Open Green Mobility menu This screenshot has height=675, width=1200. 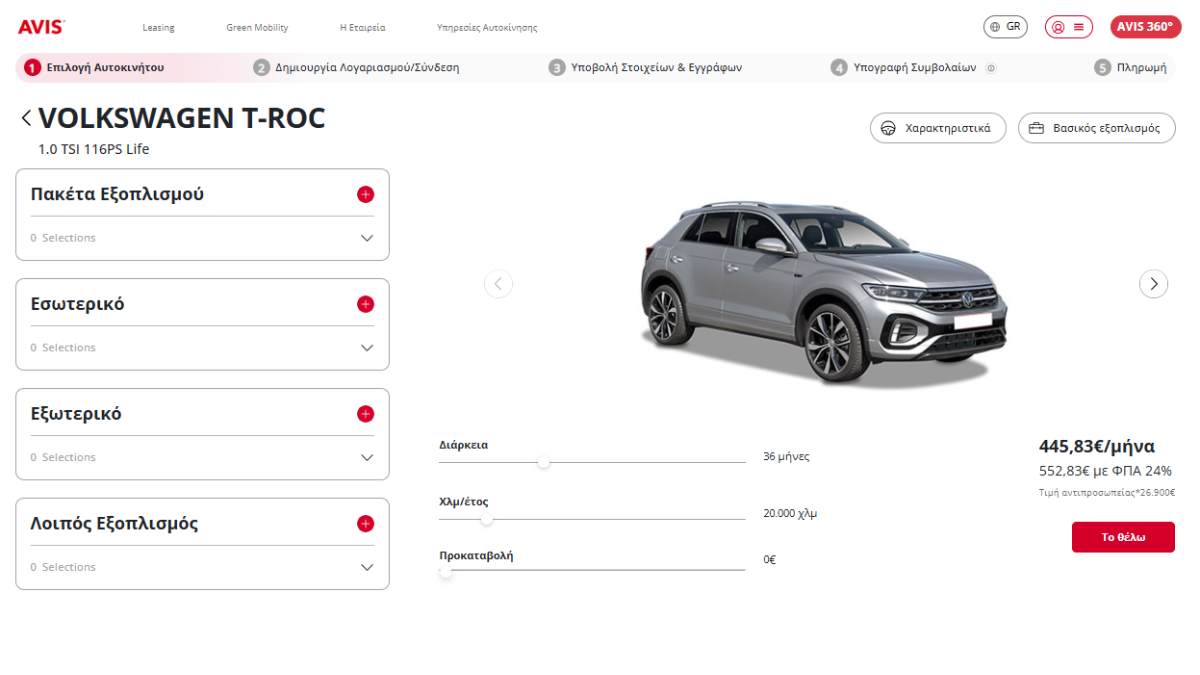257,28
